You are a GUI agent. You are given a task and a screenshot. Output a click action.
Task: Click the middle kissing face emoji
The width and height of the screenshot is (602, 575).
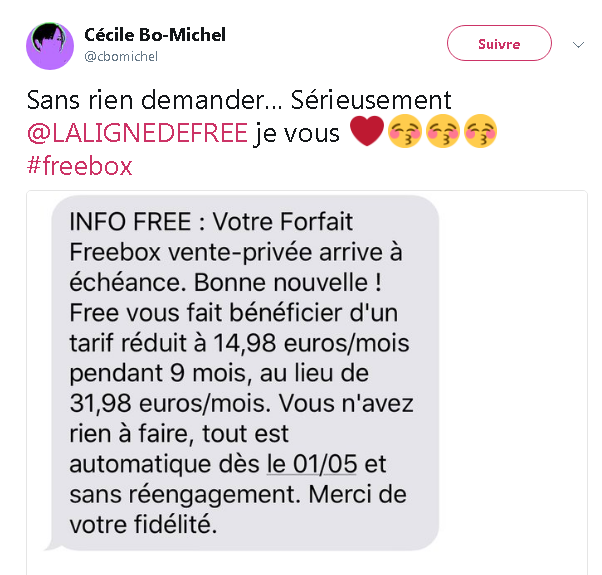(442, 132)
